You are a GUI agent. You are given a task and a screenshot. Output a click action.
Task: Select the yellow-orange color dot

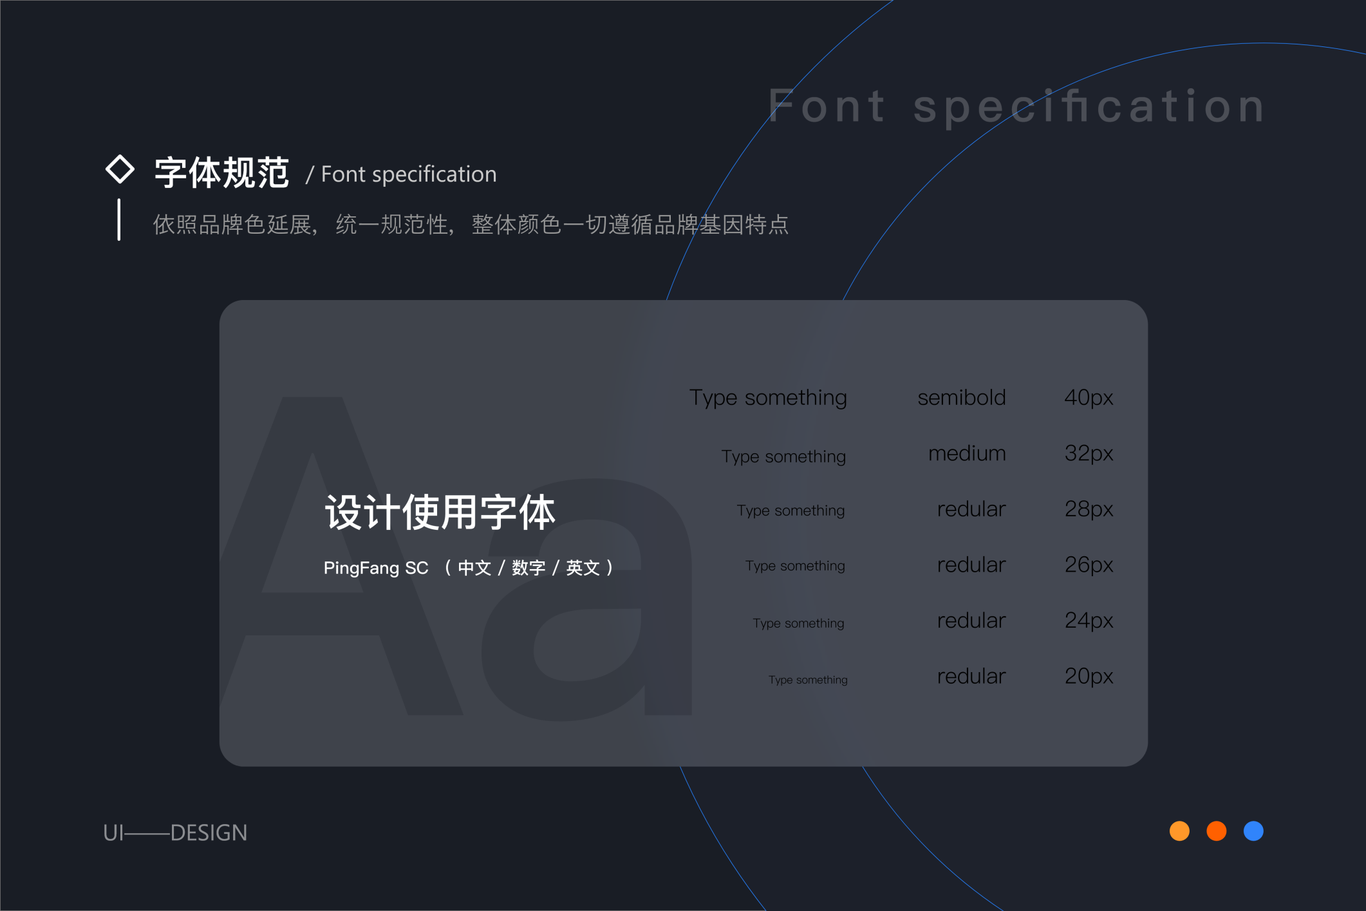pyautogui.click(x=1180, y=831)
